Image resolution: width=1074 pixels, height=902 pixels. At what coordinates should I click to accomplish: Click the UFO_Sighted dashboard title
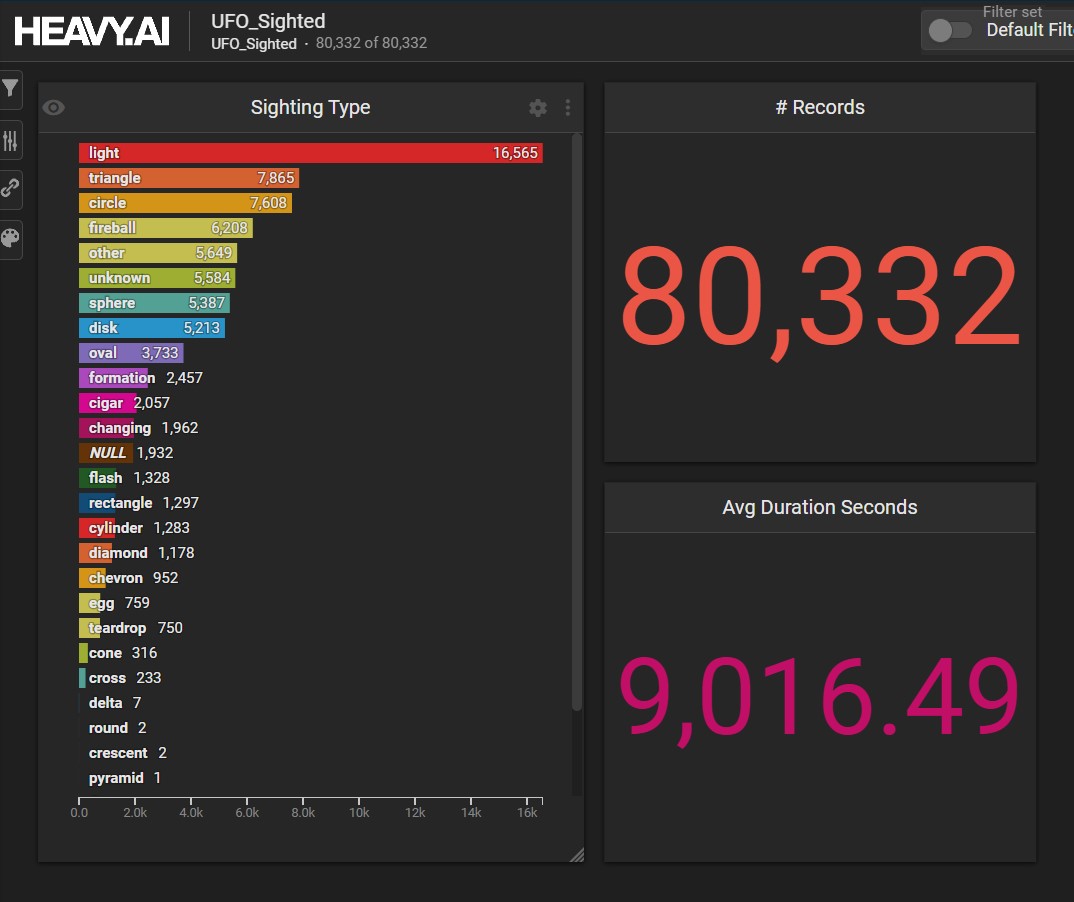point(268,21)
